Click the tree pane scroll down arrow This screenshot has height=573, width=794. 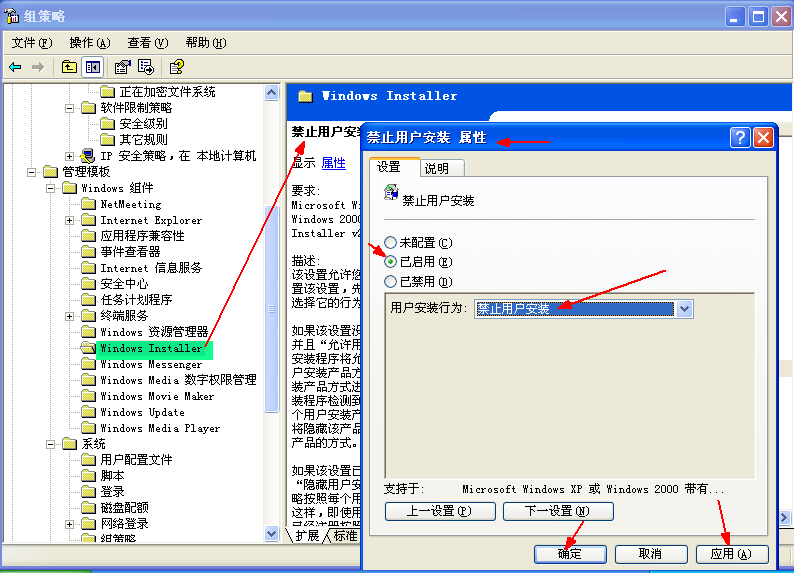[x=271, y=534]
